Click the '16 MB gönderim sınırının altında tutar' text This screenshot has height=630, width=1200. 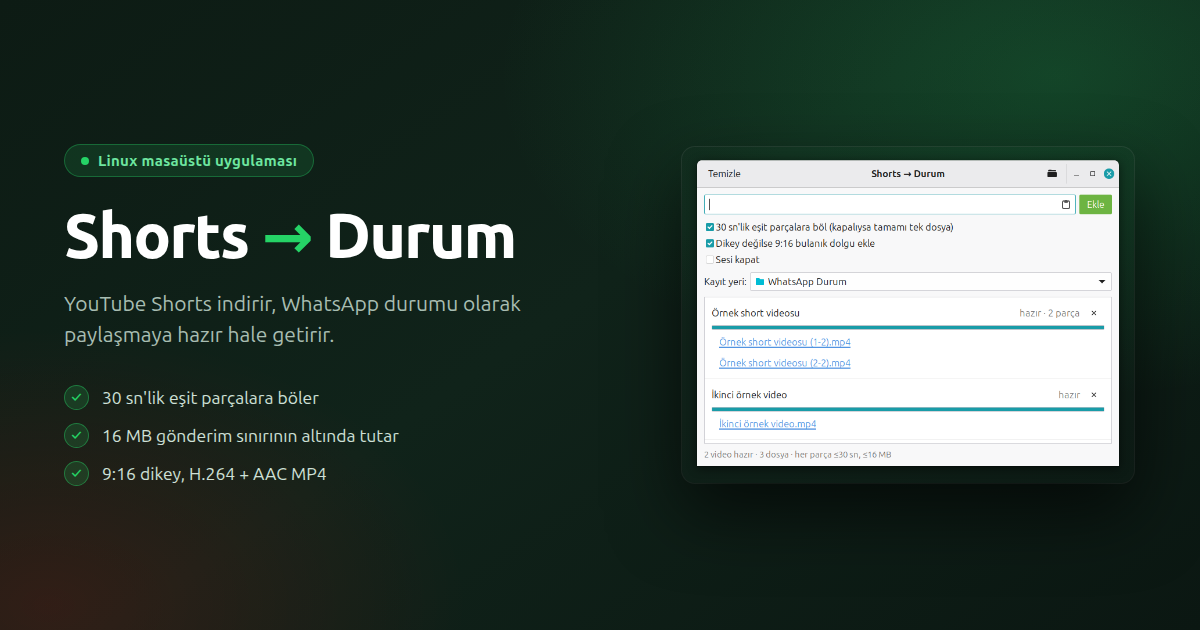click(250, 436)
